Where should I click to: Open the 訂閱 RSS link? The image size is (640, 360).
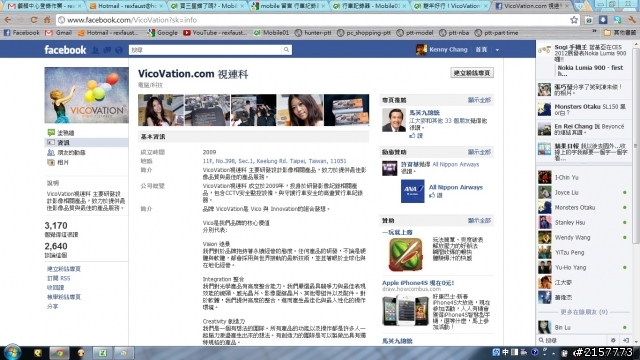tap(58, 278)
